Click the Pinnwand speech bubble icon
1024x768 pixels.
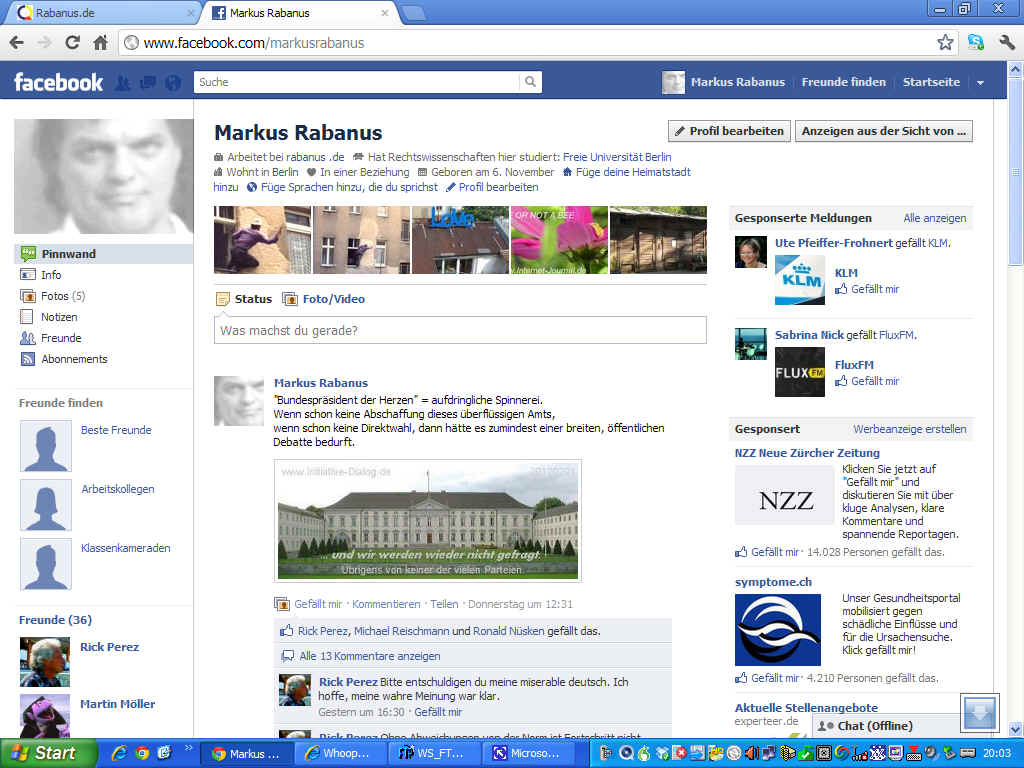[28, 253]
